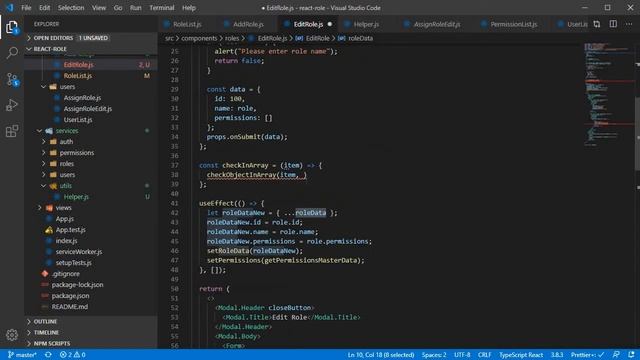640x360 pixels.
Task: Open package.json in the explorer
Action: coord(70,296)
